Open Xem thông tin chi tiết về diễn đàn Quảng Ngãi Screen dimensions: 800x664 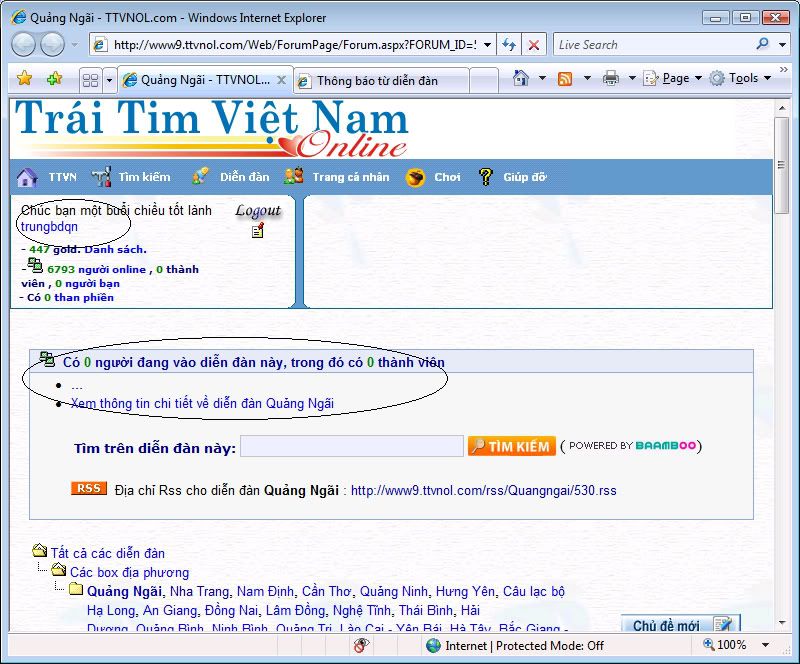click(202, 404)
